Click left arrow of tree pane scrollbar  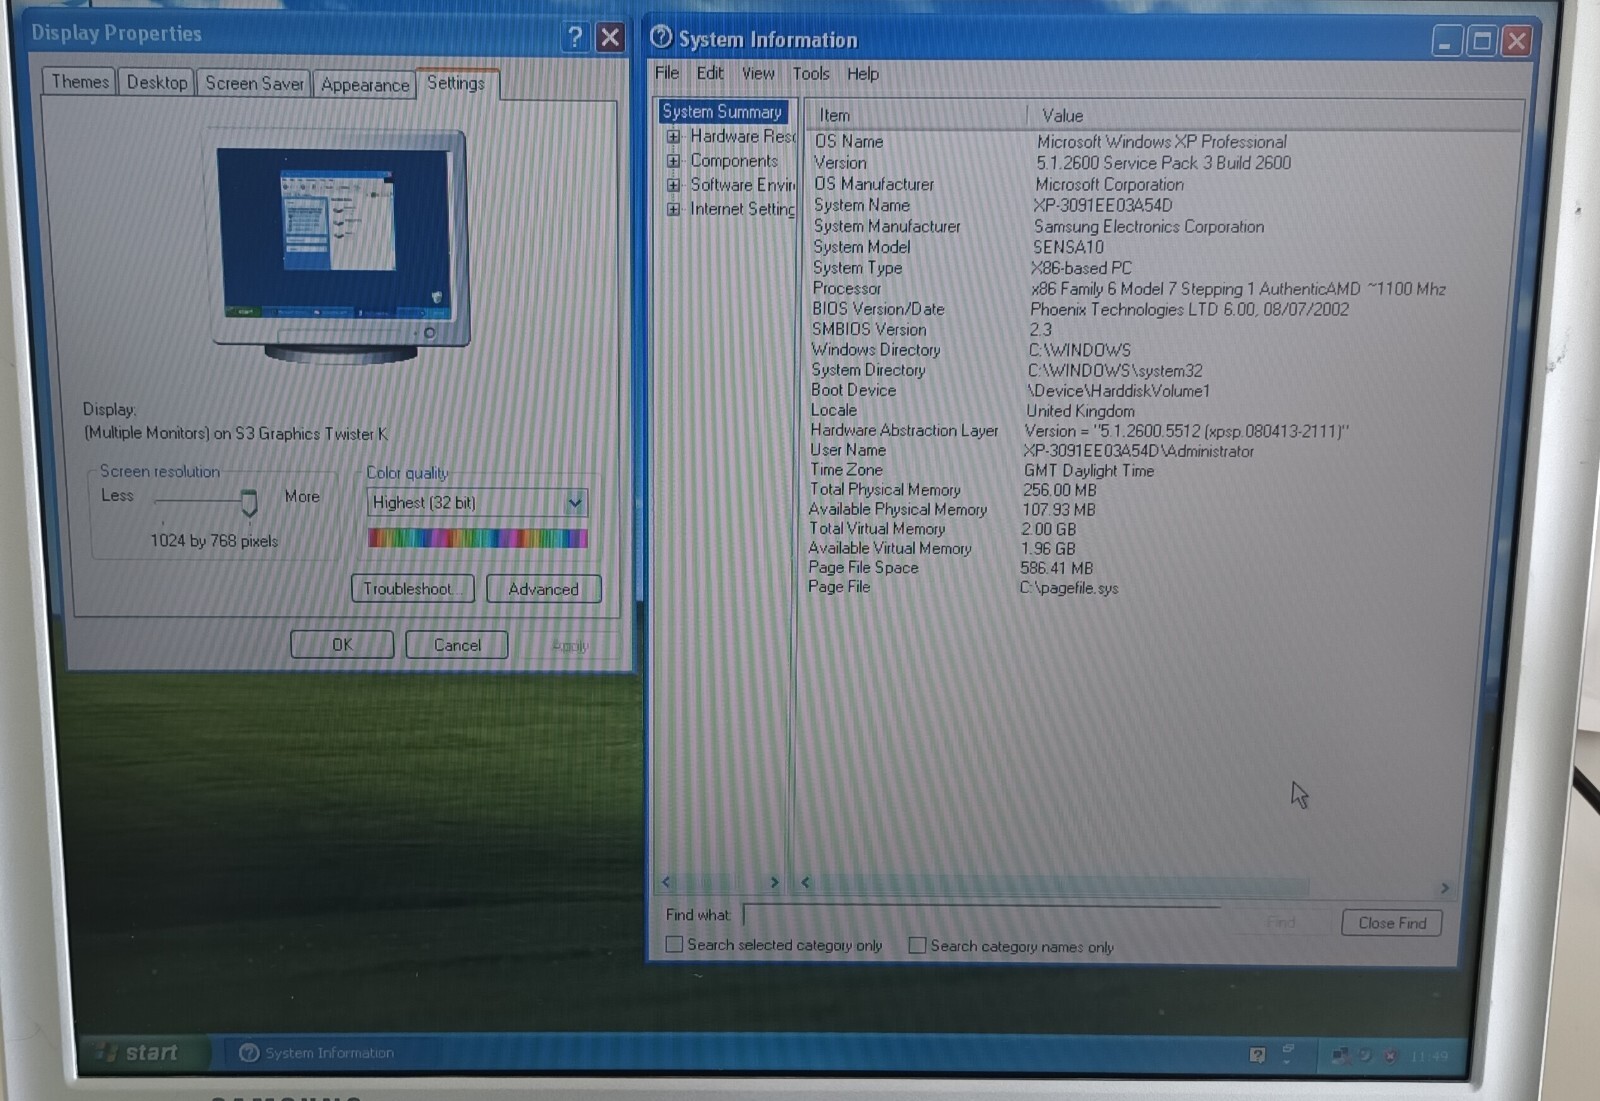[667, 882]
